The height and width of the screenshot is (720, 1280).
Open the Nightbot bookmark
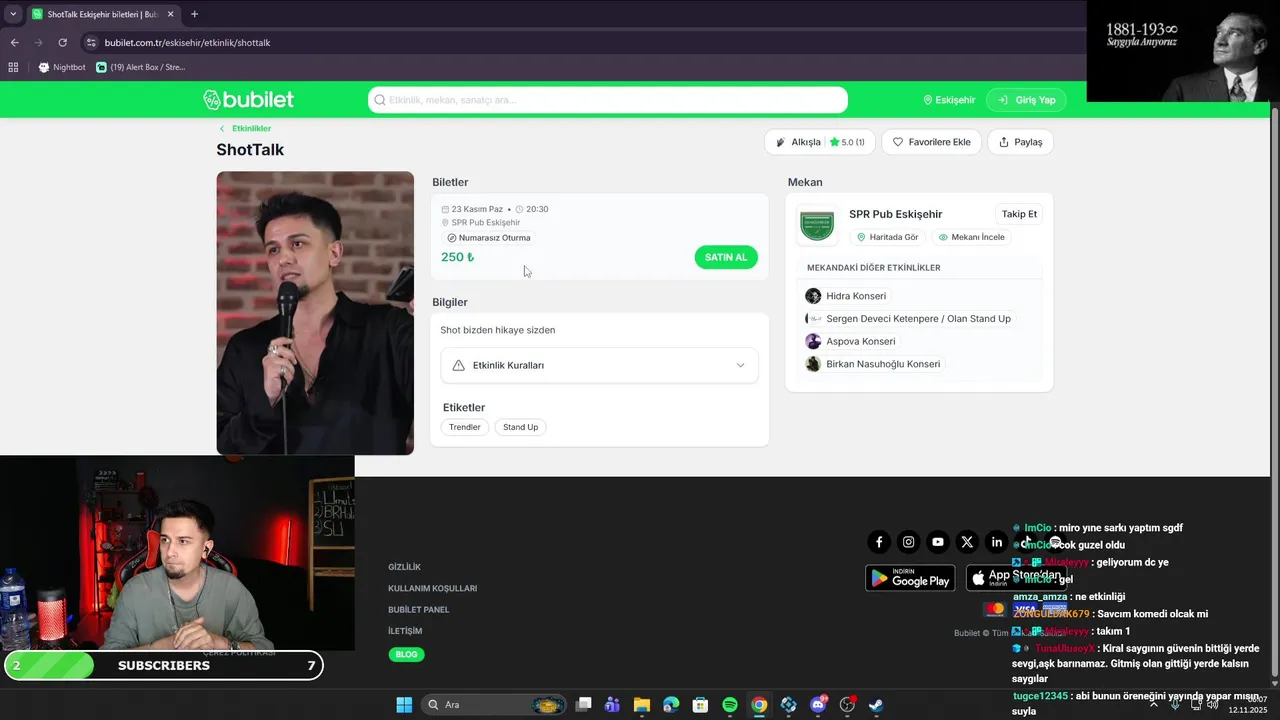[61, 67]
